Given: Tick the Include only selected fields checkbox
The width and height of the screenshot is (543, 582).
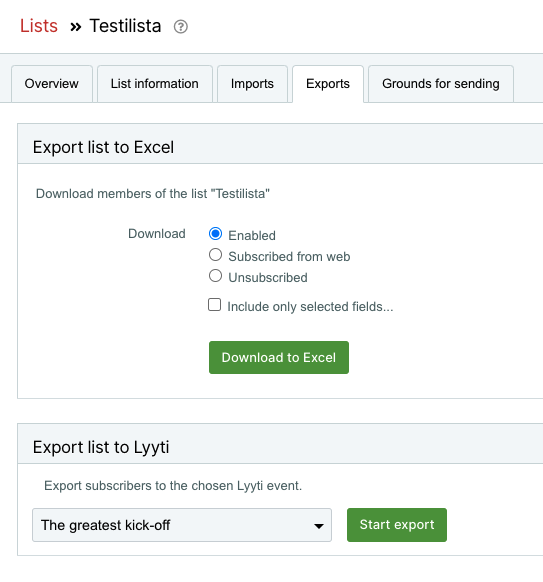Looking at the screenshot, I should (x=215, y=305).
